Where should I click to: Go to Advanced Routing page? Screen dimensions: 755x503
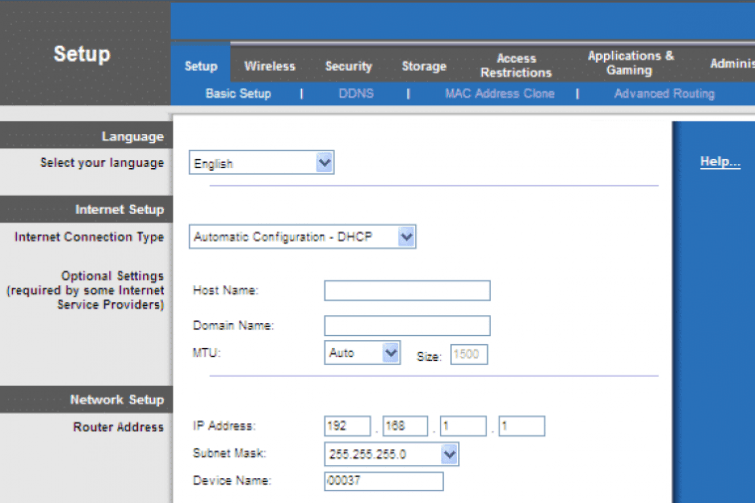coord(664,94)
